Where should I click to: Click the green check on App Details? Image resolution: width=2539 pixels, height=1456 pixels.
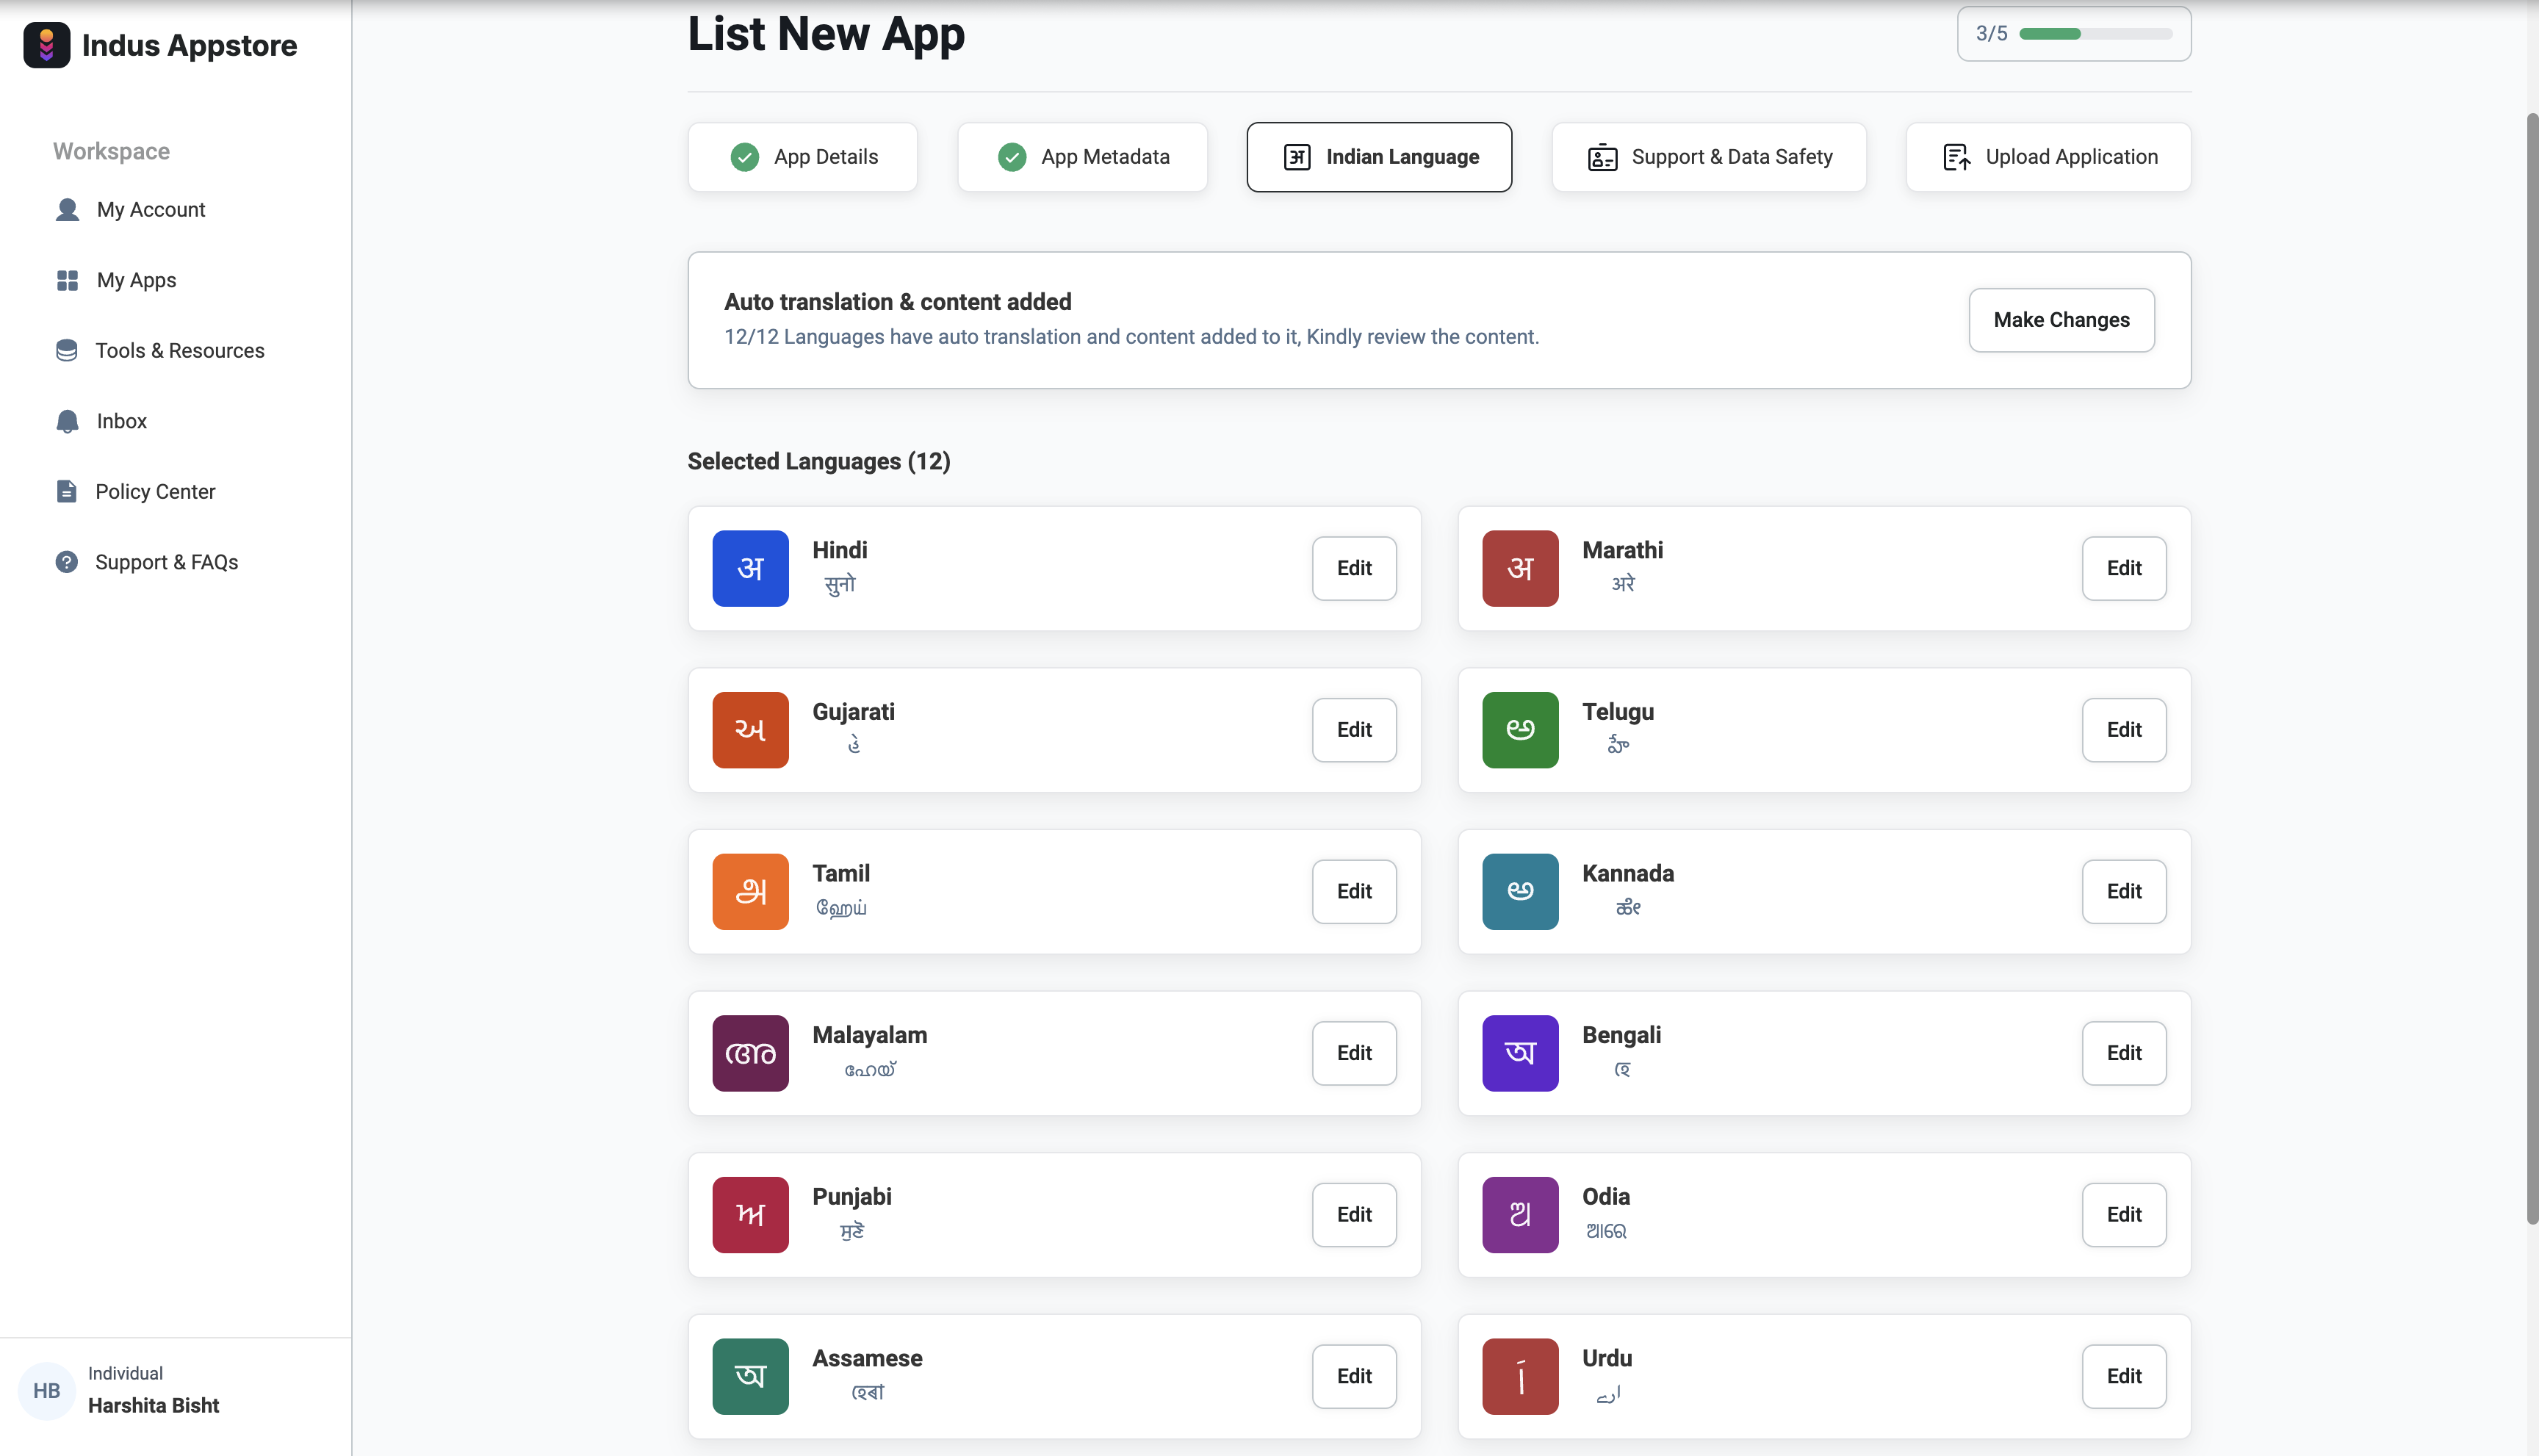744,157
